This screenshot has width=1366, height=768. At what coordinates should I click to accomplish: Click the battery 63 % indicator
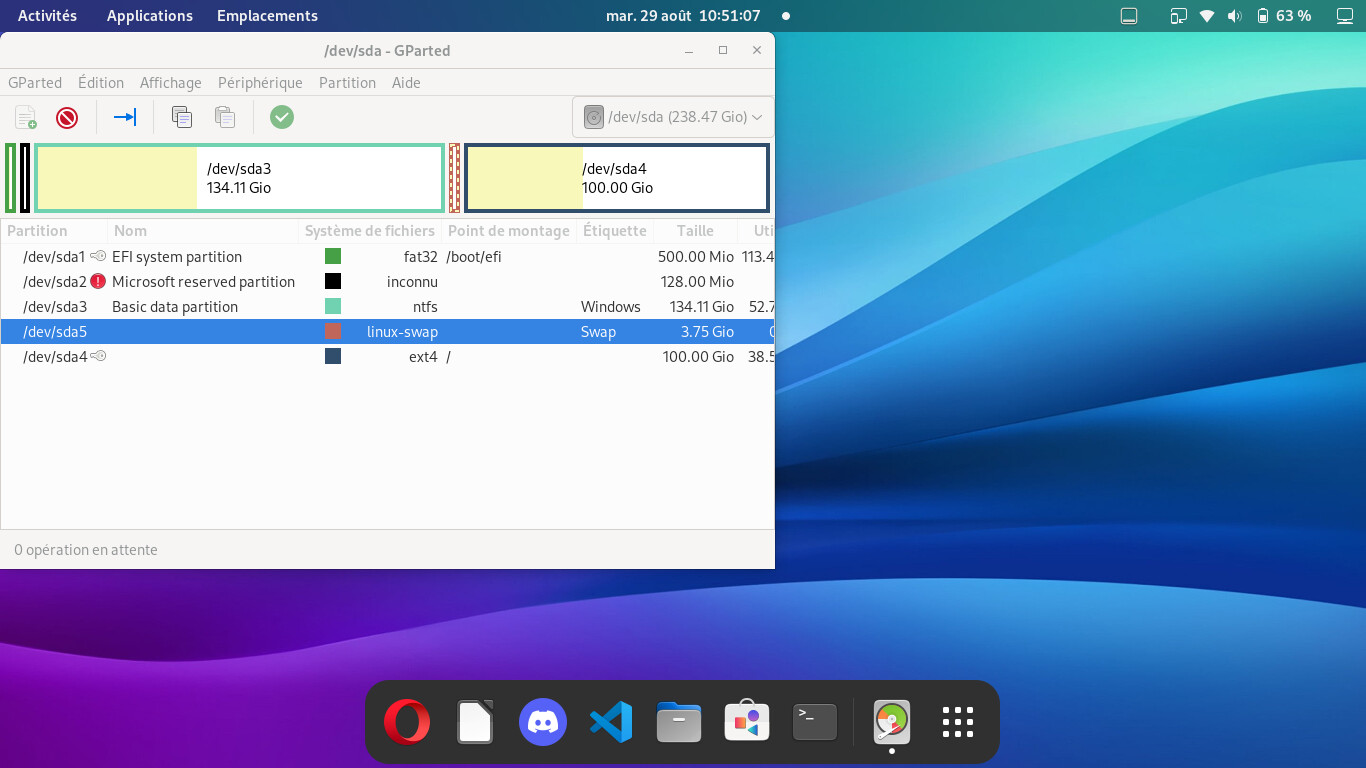point(1284,16)
